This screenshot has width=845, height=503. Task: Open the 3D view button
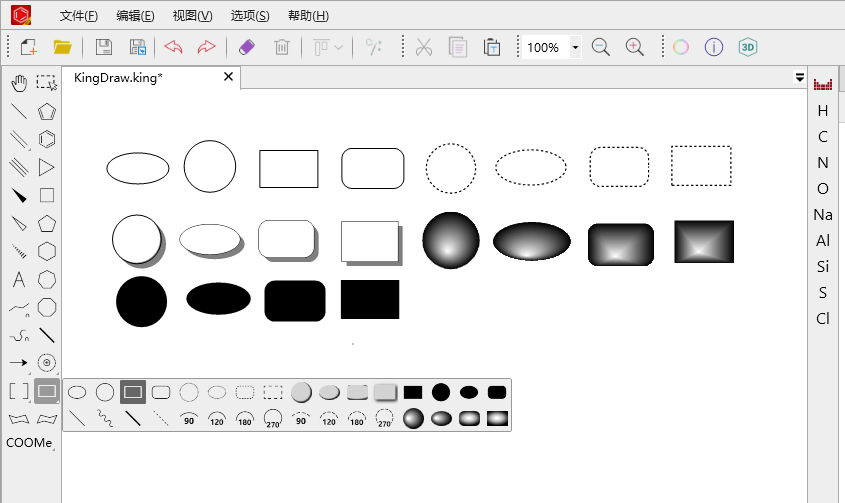coord(747,47)
